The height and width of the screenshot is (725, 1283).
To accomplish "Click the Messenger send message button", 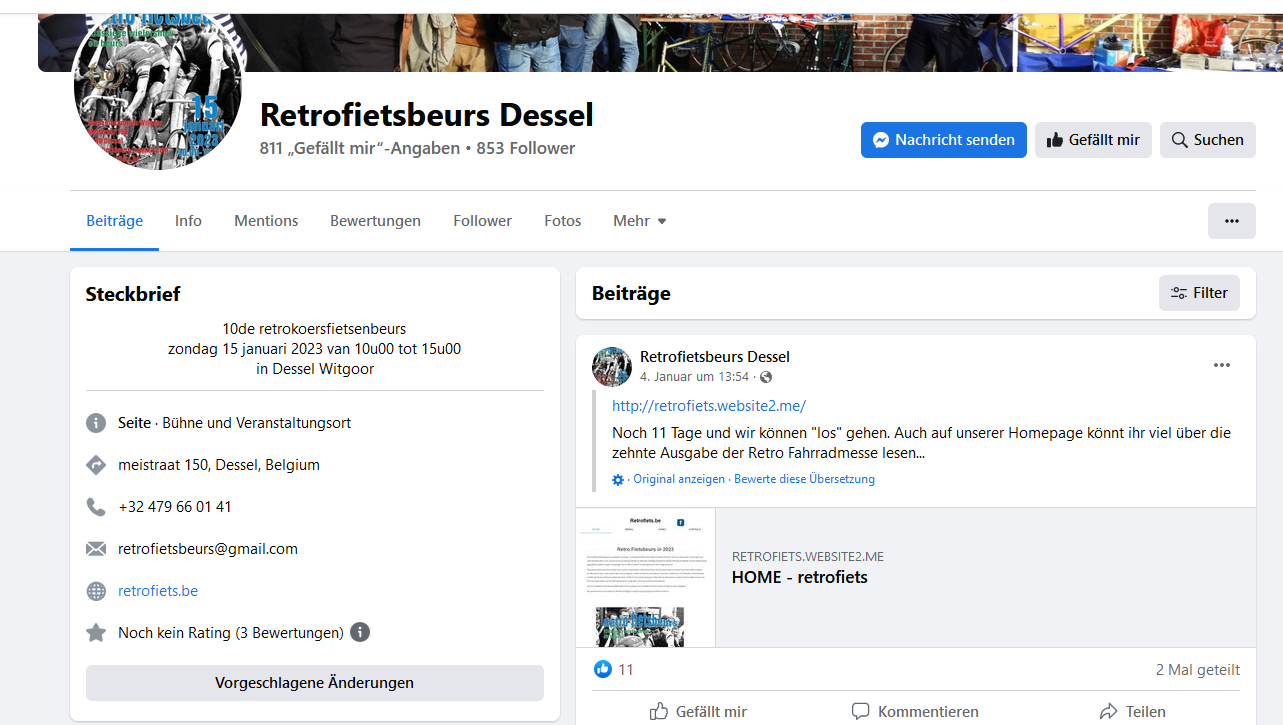I will (943, 140).
